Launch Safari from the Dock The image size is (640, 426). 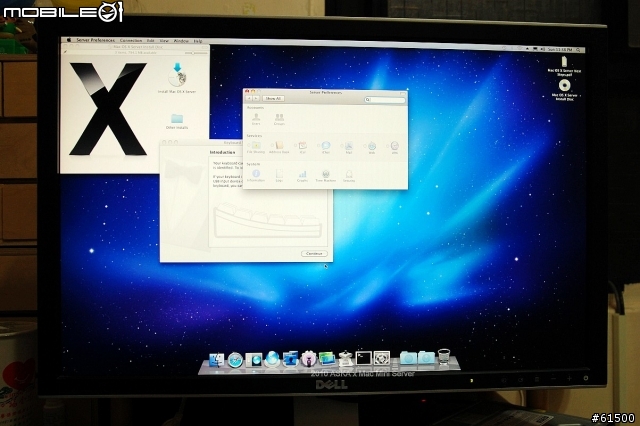(235, 360)
